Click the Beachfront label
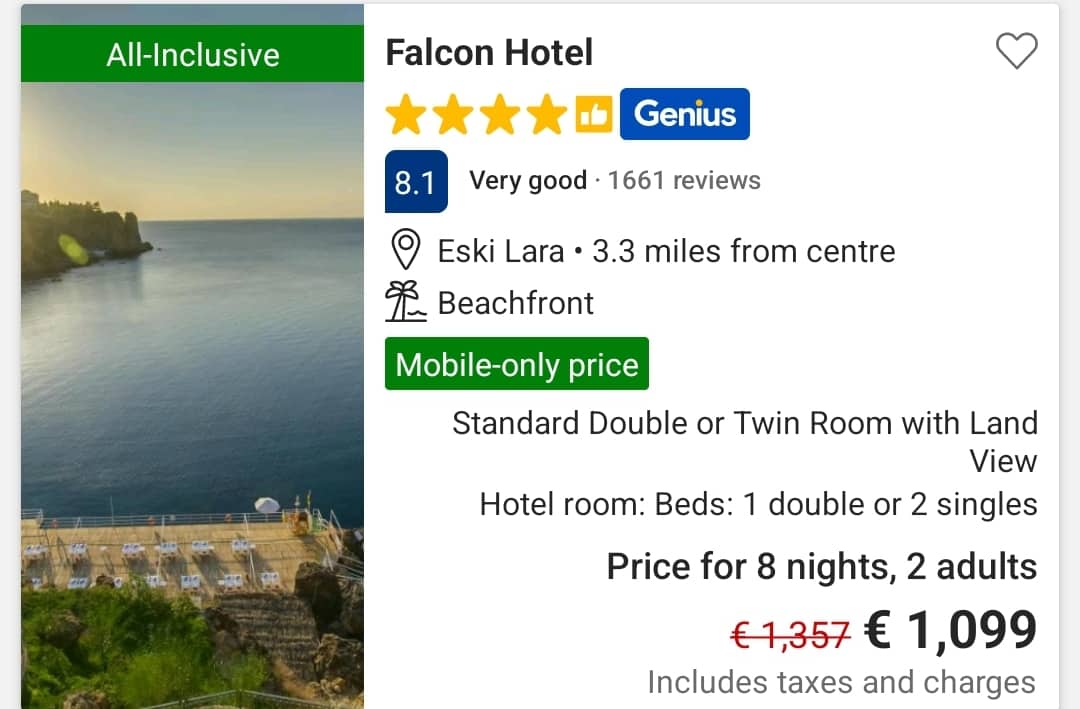Image resolution: width=1080 pixels, height=709 pixels. coord(516,303)
